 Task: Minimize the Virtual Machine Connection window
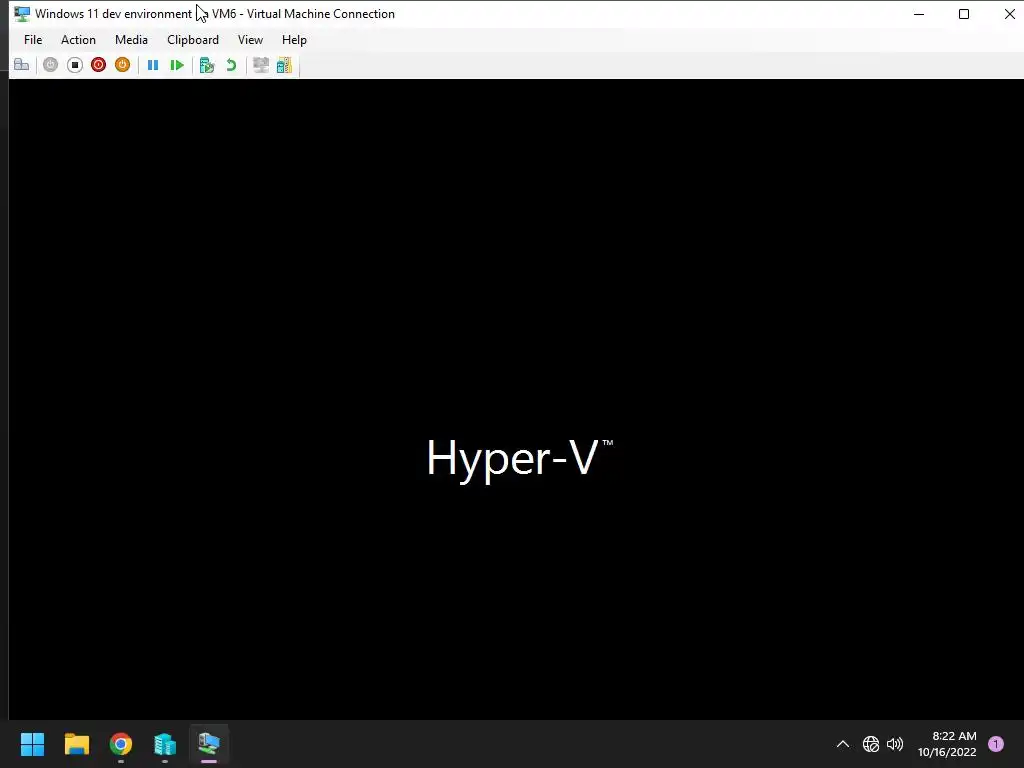(x=919, y=14)
